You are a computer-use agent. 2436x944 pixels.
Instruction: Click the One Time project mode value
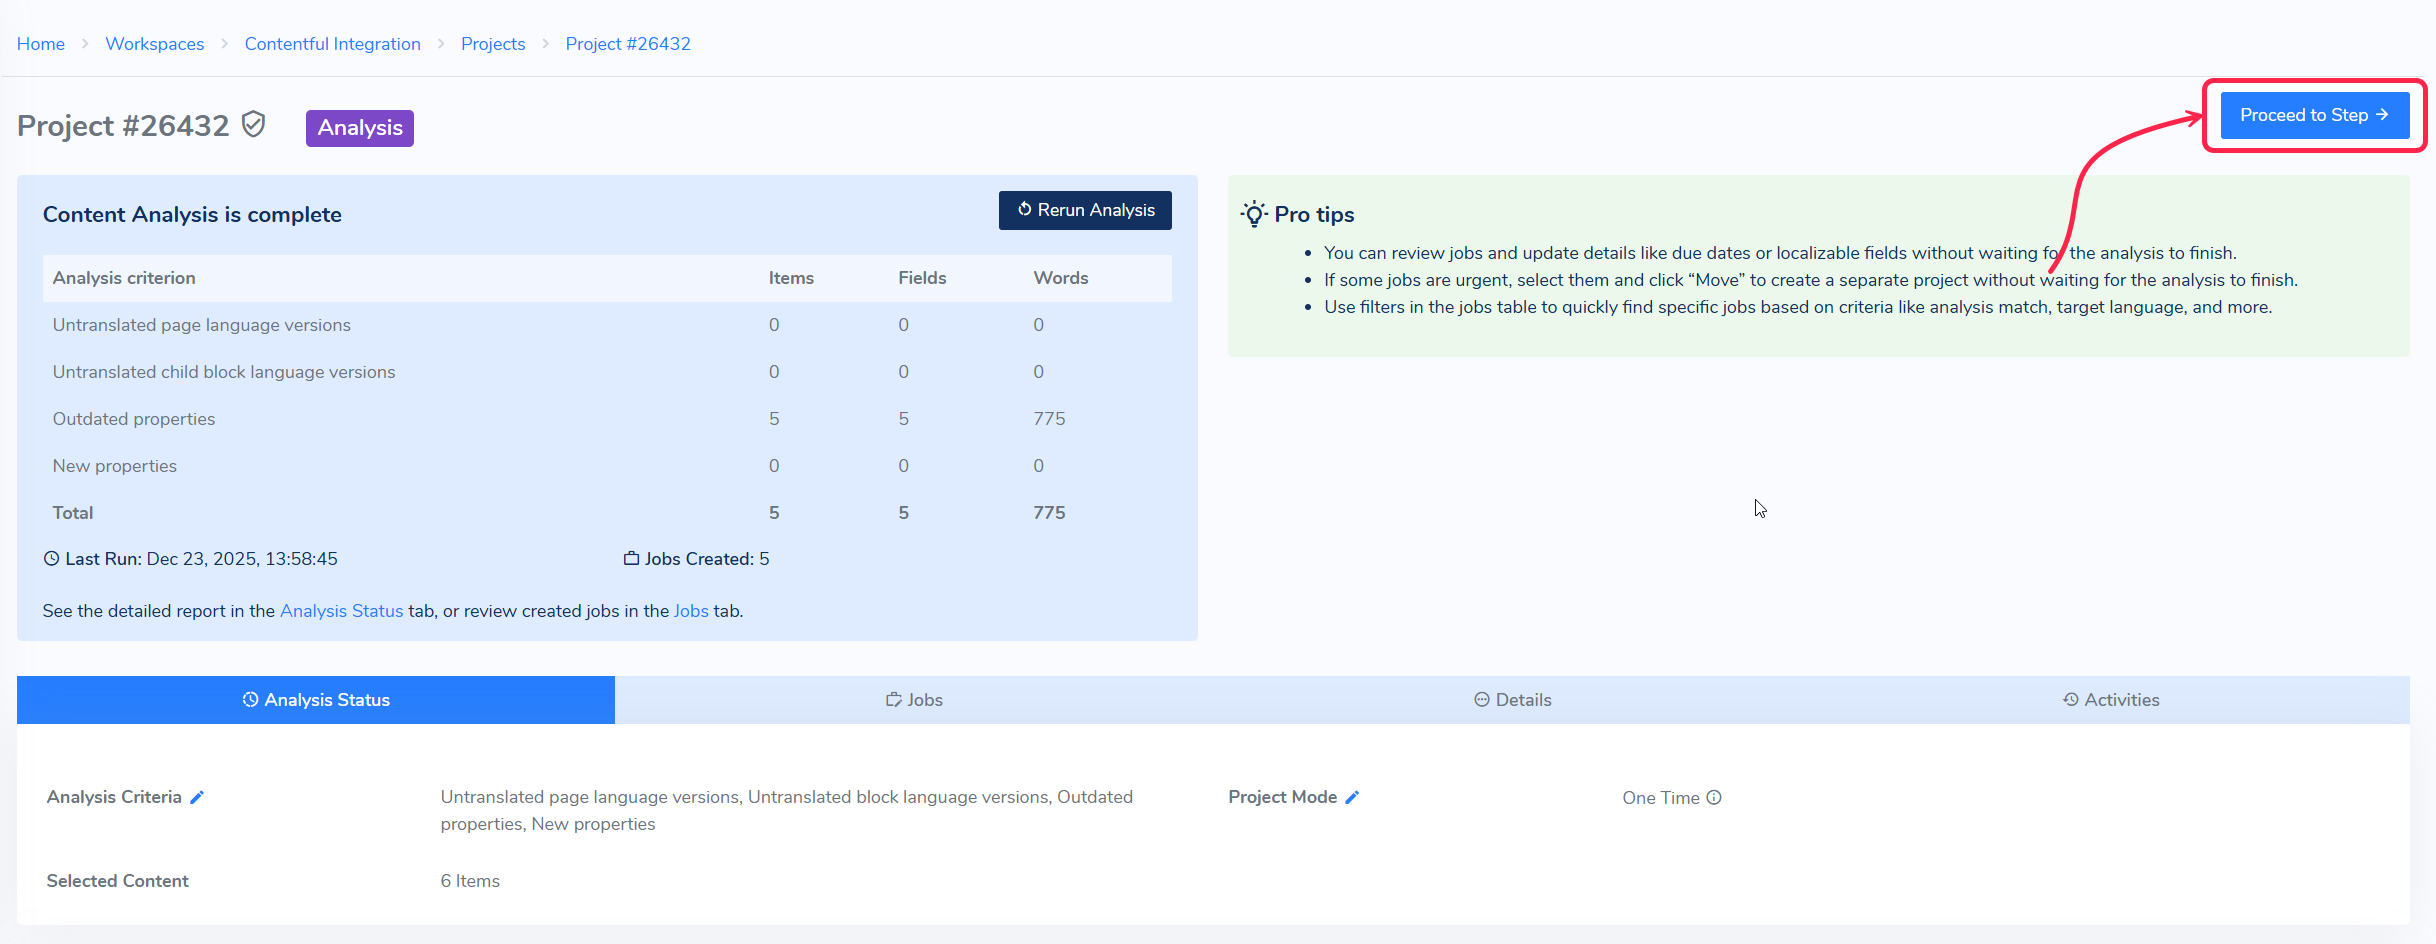point(1661,798)
